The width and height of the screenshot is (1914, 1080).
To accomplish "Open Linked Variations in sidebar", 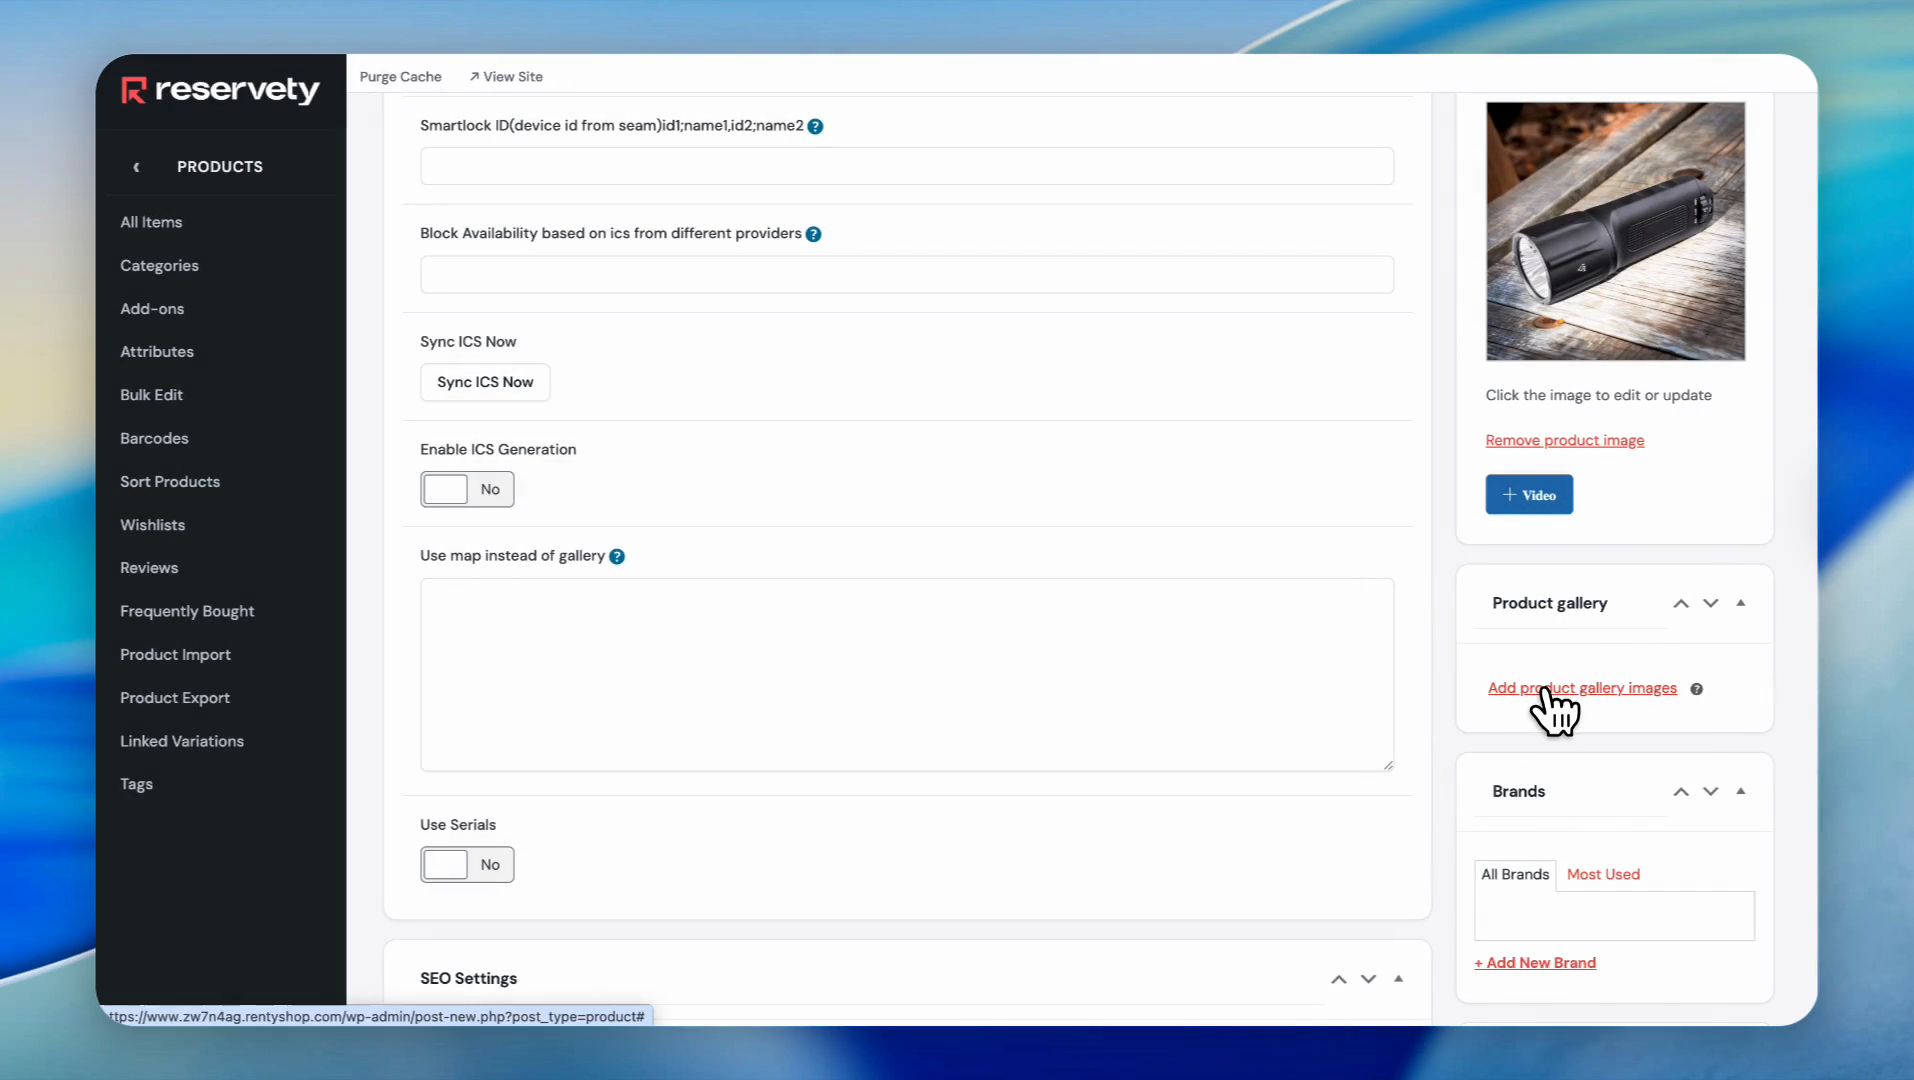I will (182, 741).
